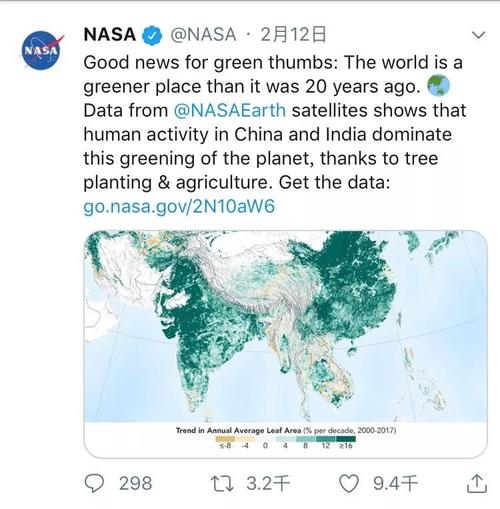
Task: Click the NASA profile avatar logo
Action: point(41,50)
